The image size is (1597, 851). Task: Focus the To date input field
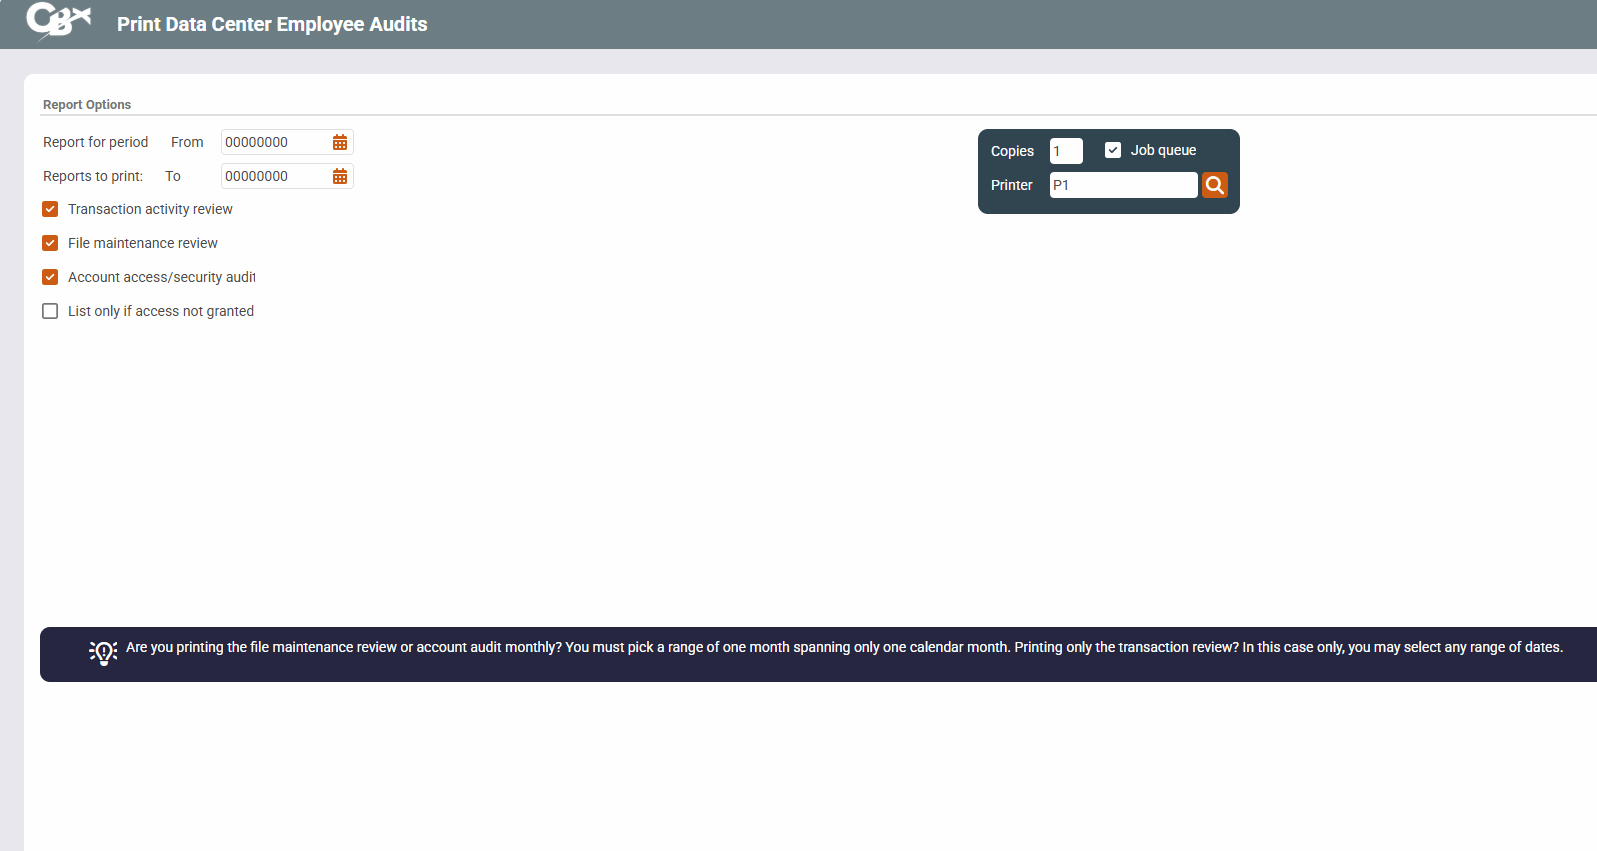pos(274,177)
